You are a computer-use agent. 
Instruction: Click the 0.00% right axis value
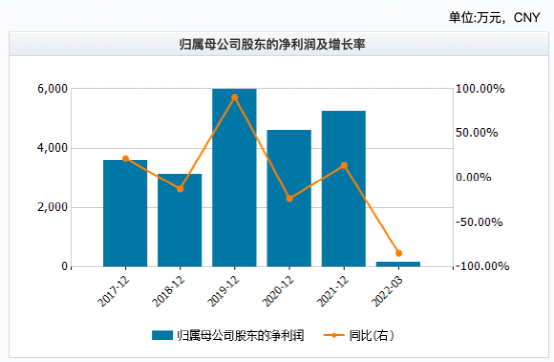pos(474,177)
